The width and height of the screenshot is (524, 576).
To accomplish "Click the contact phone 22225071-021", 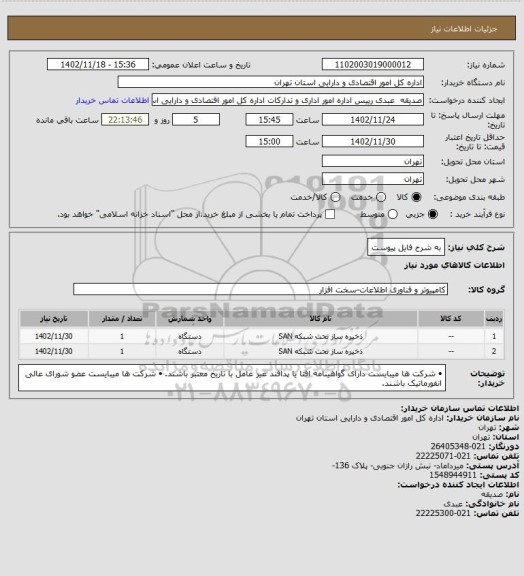I will pos(443,456).
